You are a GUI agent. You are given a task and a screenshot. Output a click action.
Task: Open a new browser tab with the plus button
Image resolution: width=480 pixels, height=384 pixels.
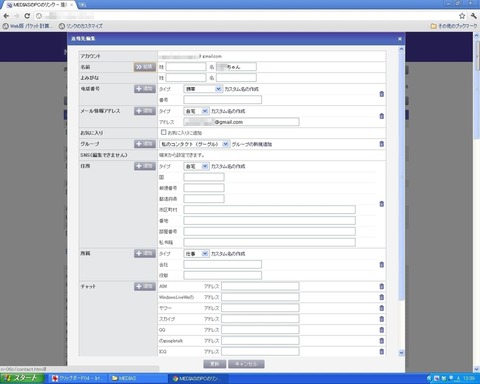click(x=82, y=5)
